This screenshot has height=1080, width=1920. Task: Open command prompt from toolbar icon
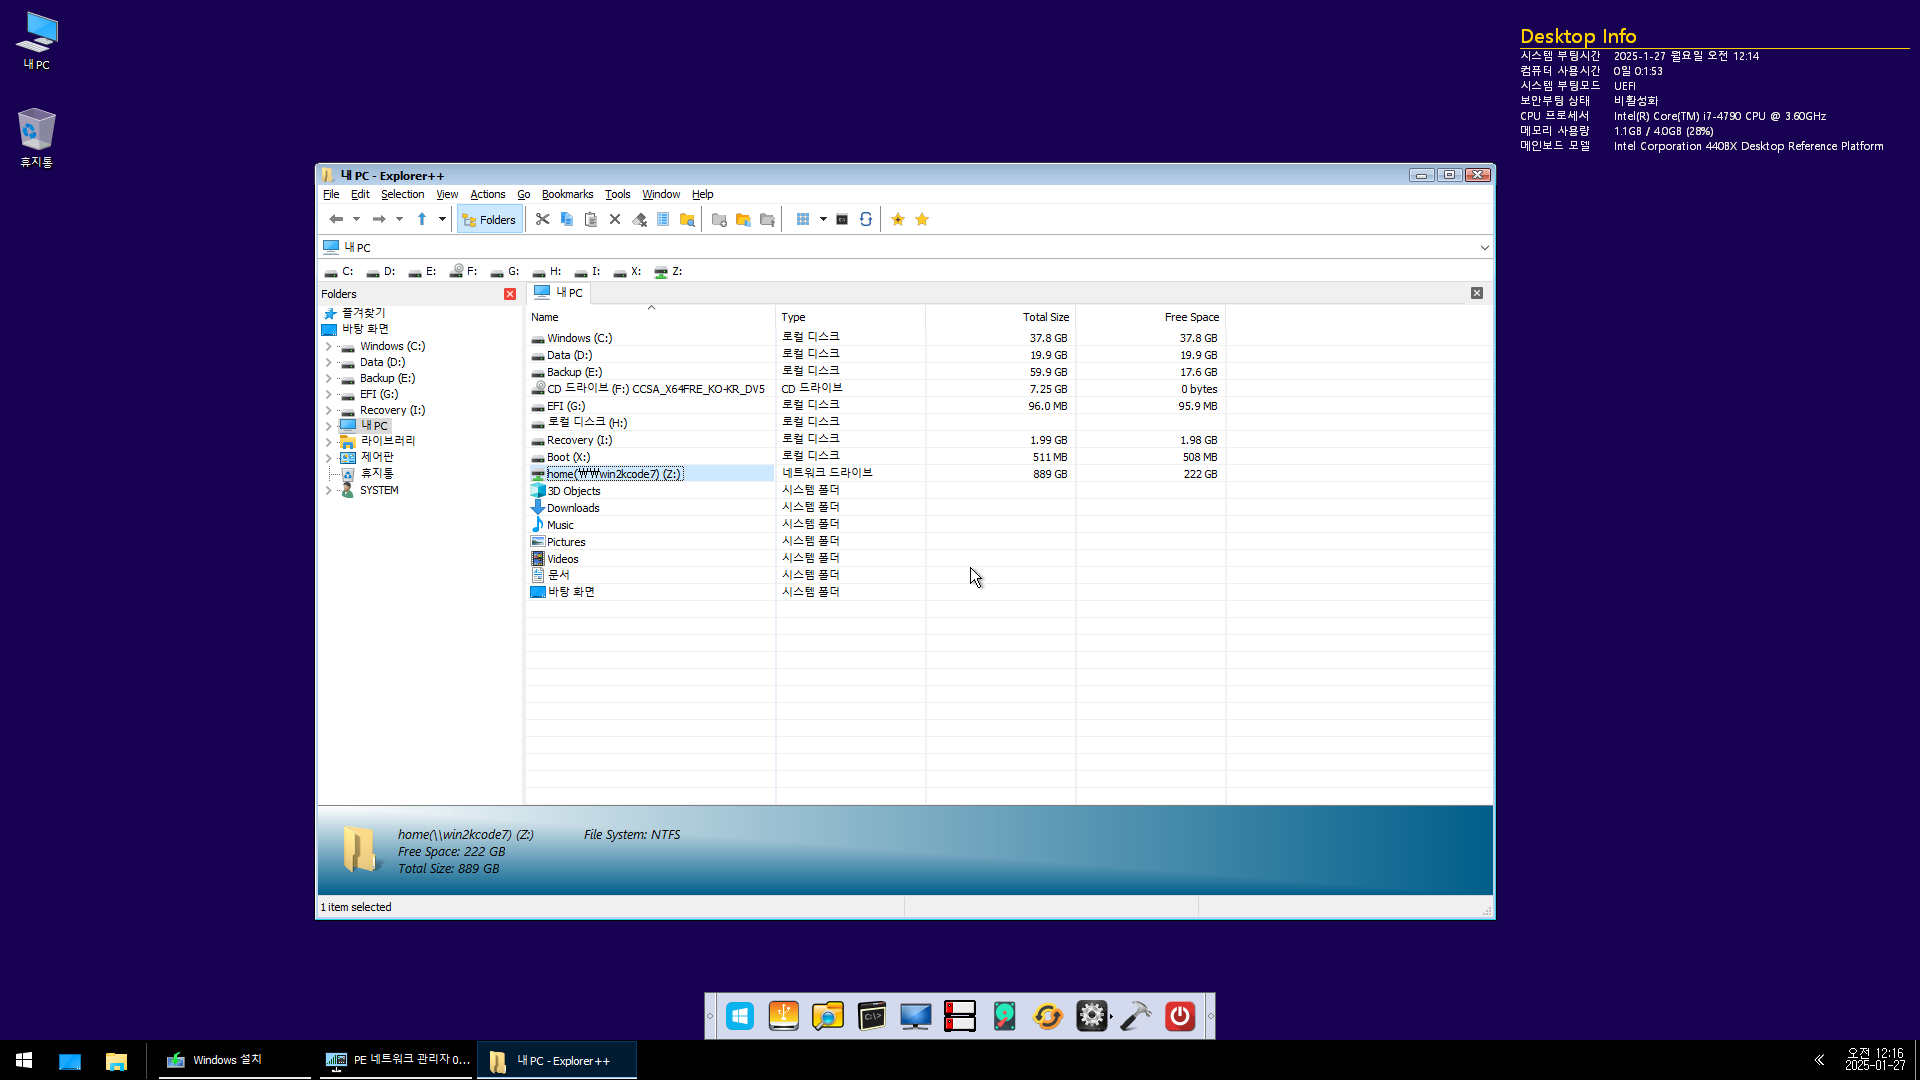(x=842, y=219)
